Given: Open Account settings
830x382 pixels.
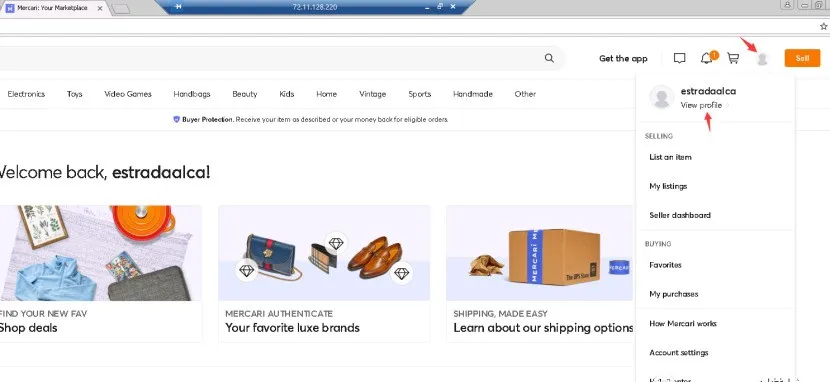Looking at the screenshot, I should pyautogui.click(x=679, y=352).
